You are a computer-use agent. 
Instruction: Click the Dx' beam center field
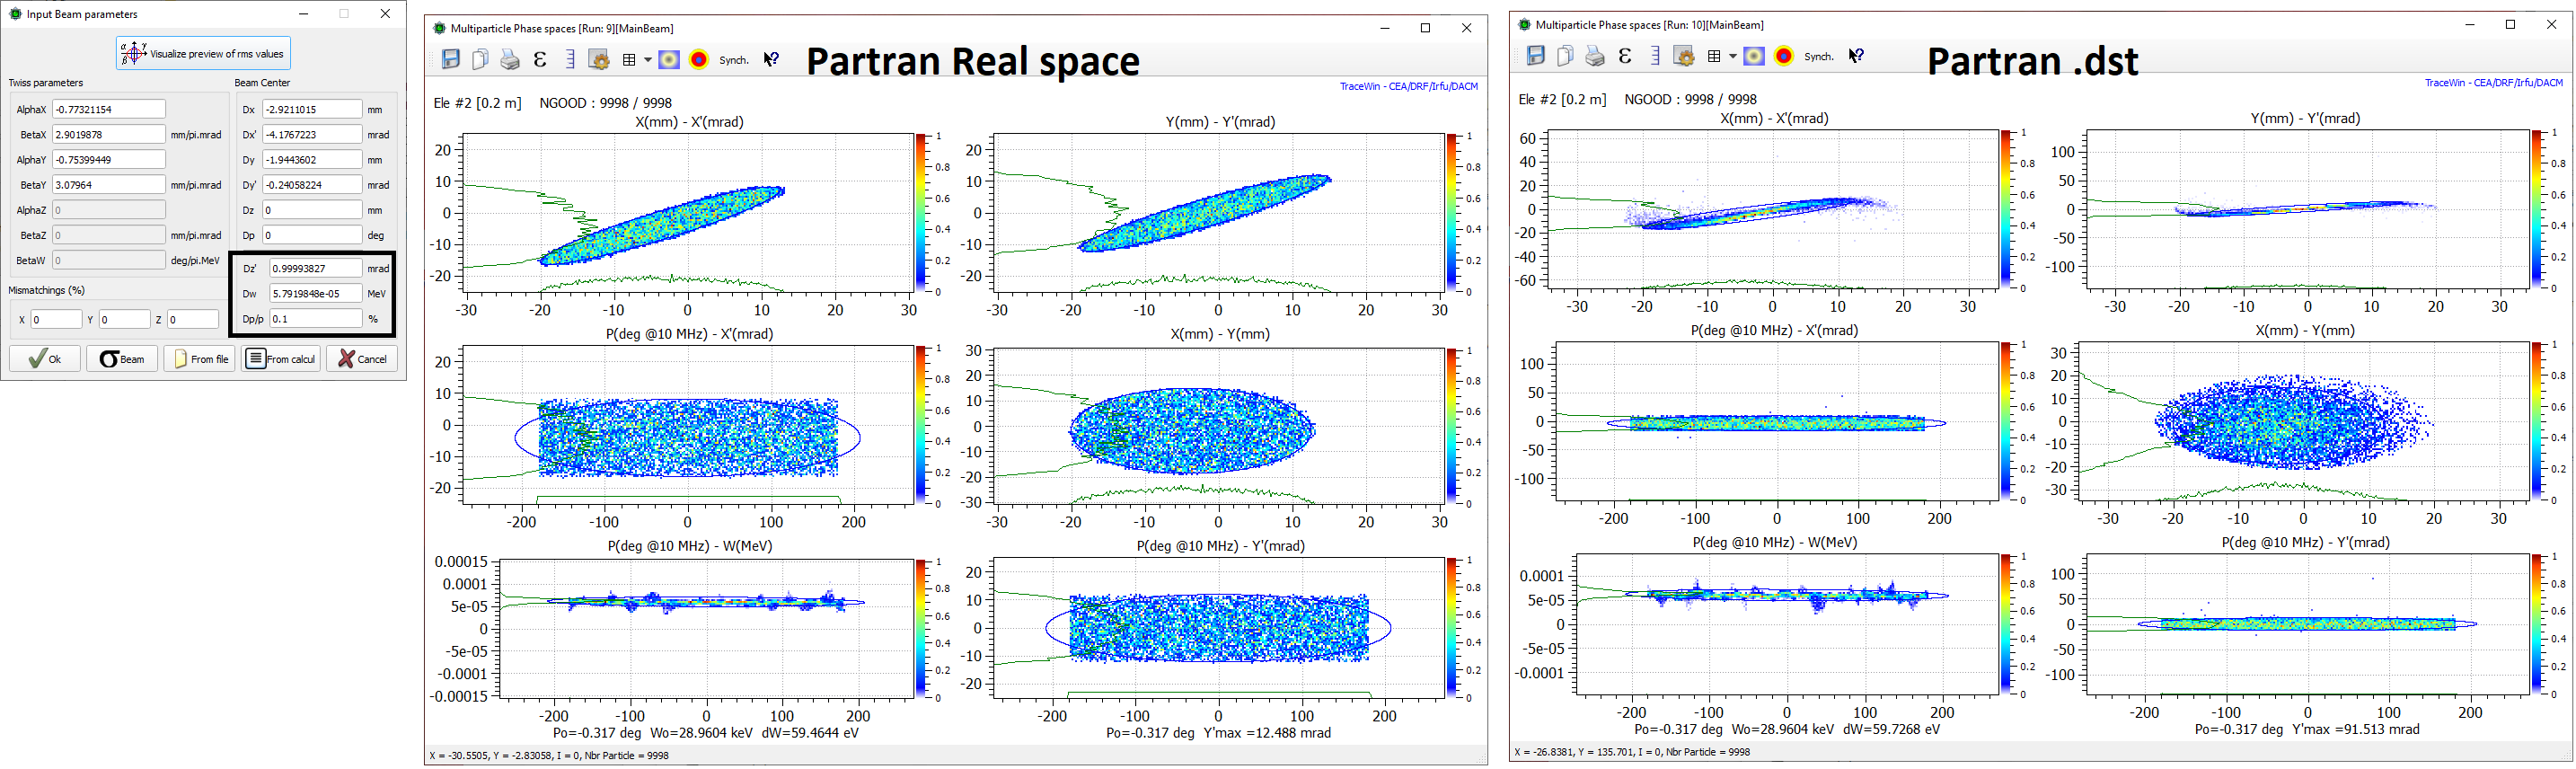coord(312,134)
